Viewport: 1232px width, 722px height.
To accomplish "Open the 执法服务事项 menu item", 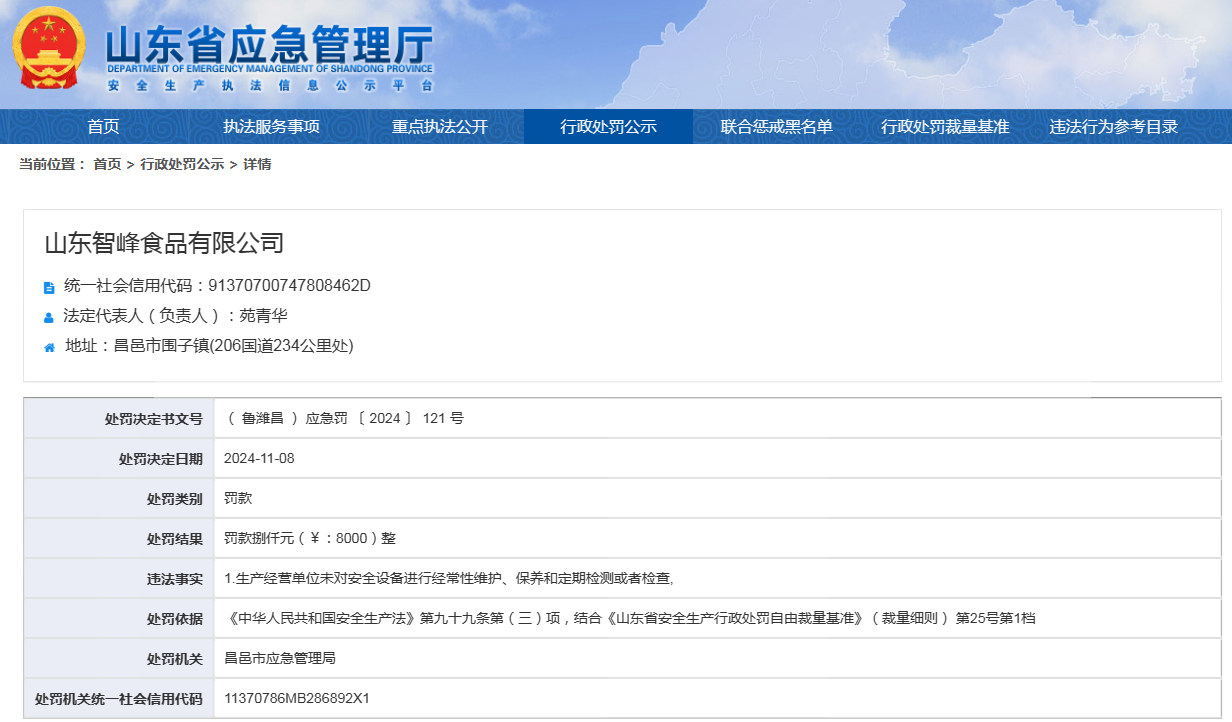I will coord(271,127).
